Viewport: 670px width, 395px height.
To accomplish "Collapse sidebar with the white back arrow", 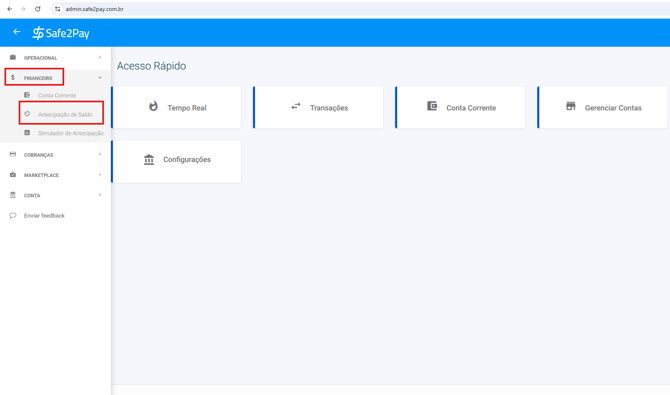I will point(17,32).
